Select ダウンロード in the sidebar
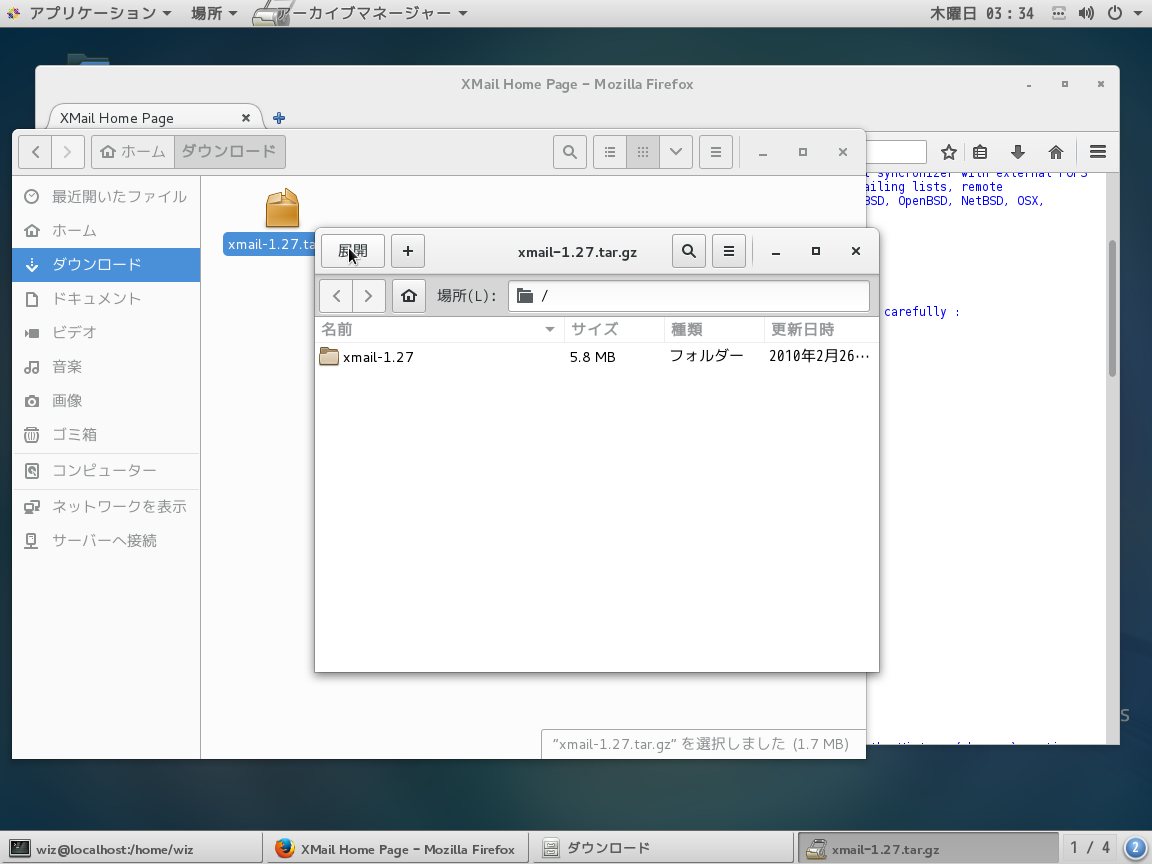The height and width of the screenshot is (864, 1152). tap(106, 264)
